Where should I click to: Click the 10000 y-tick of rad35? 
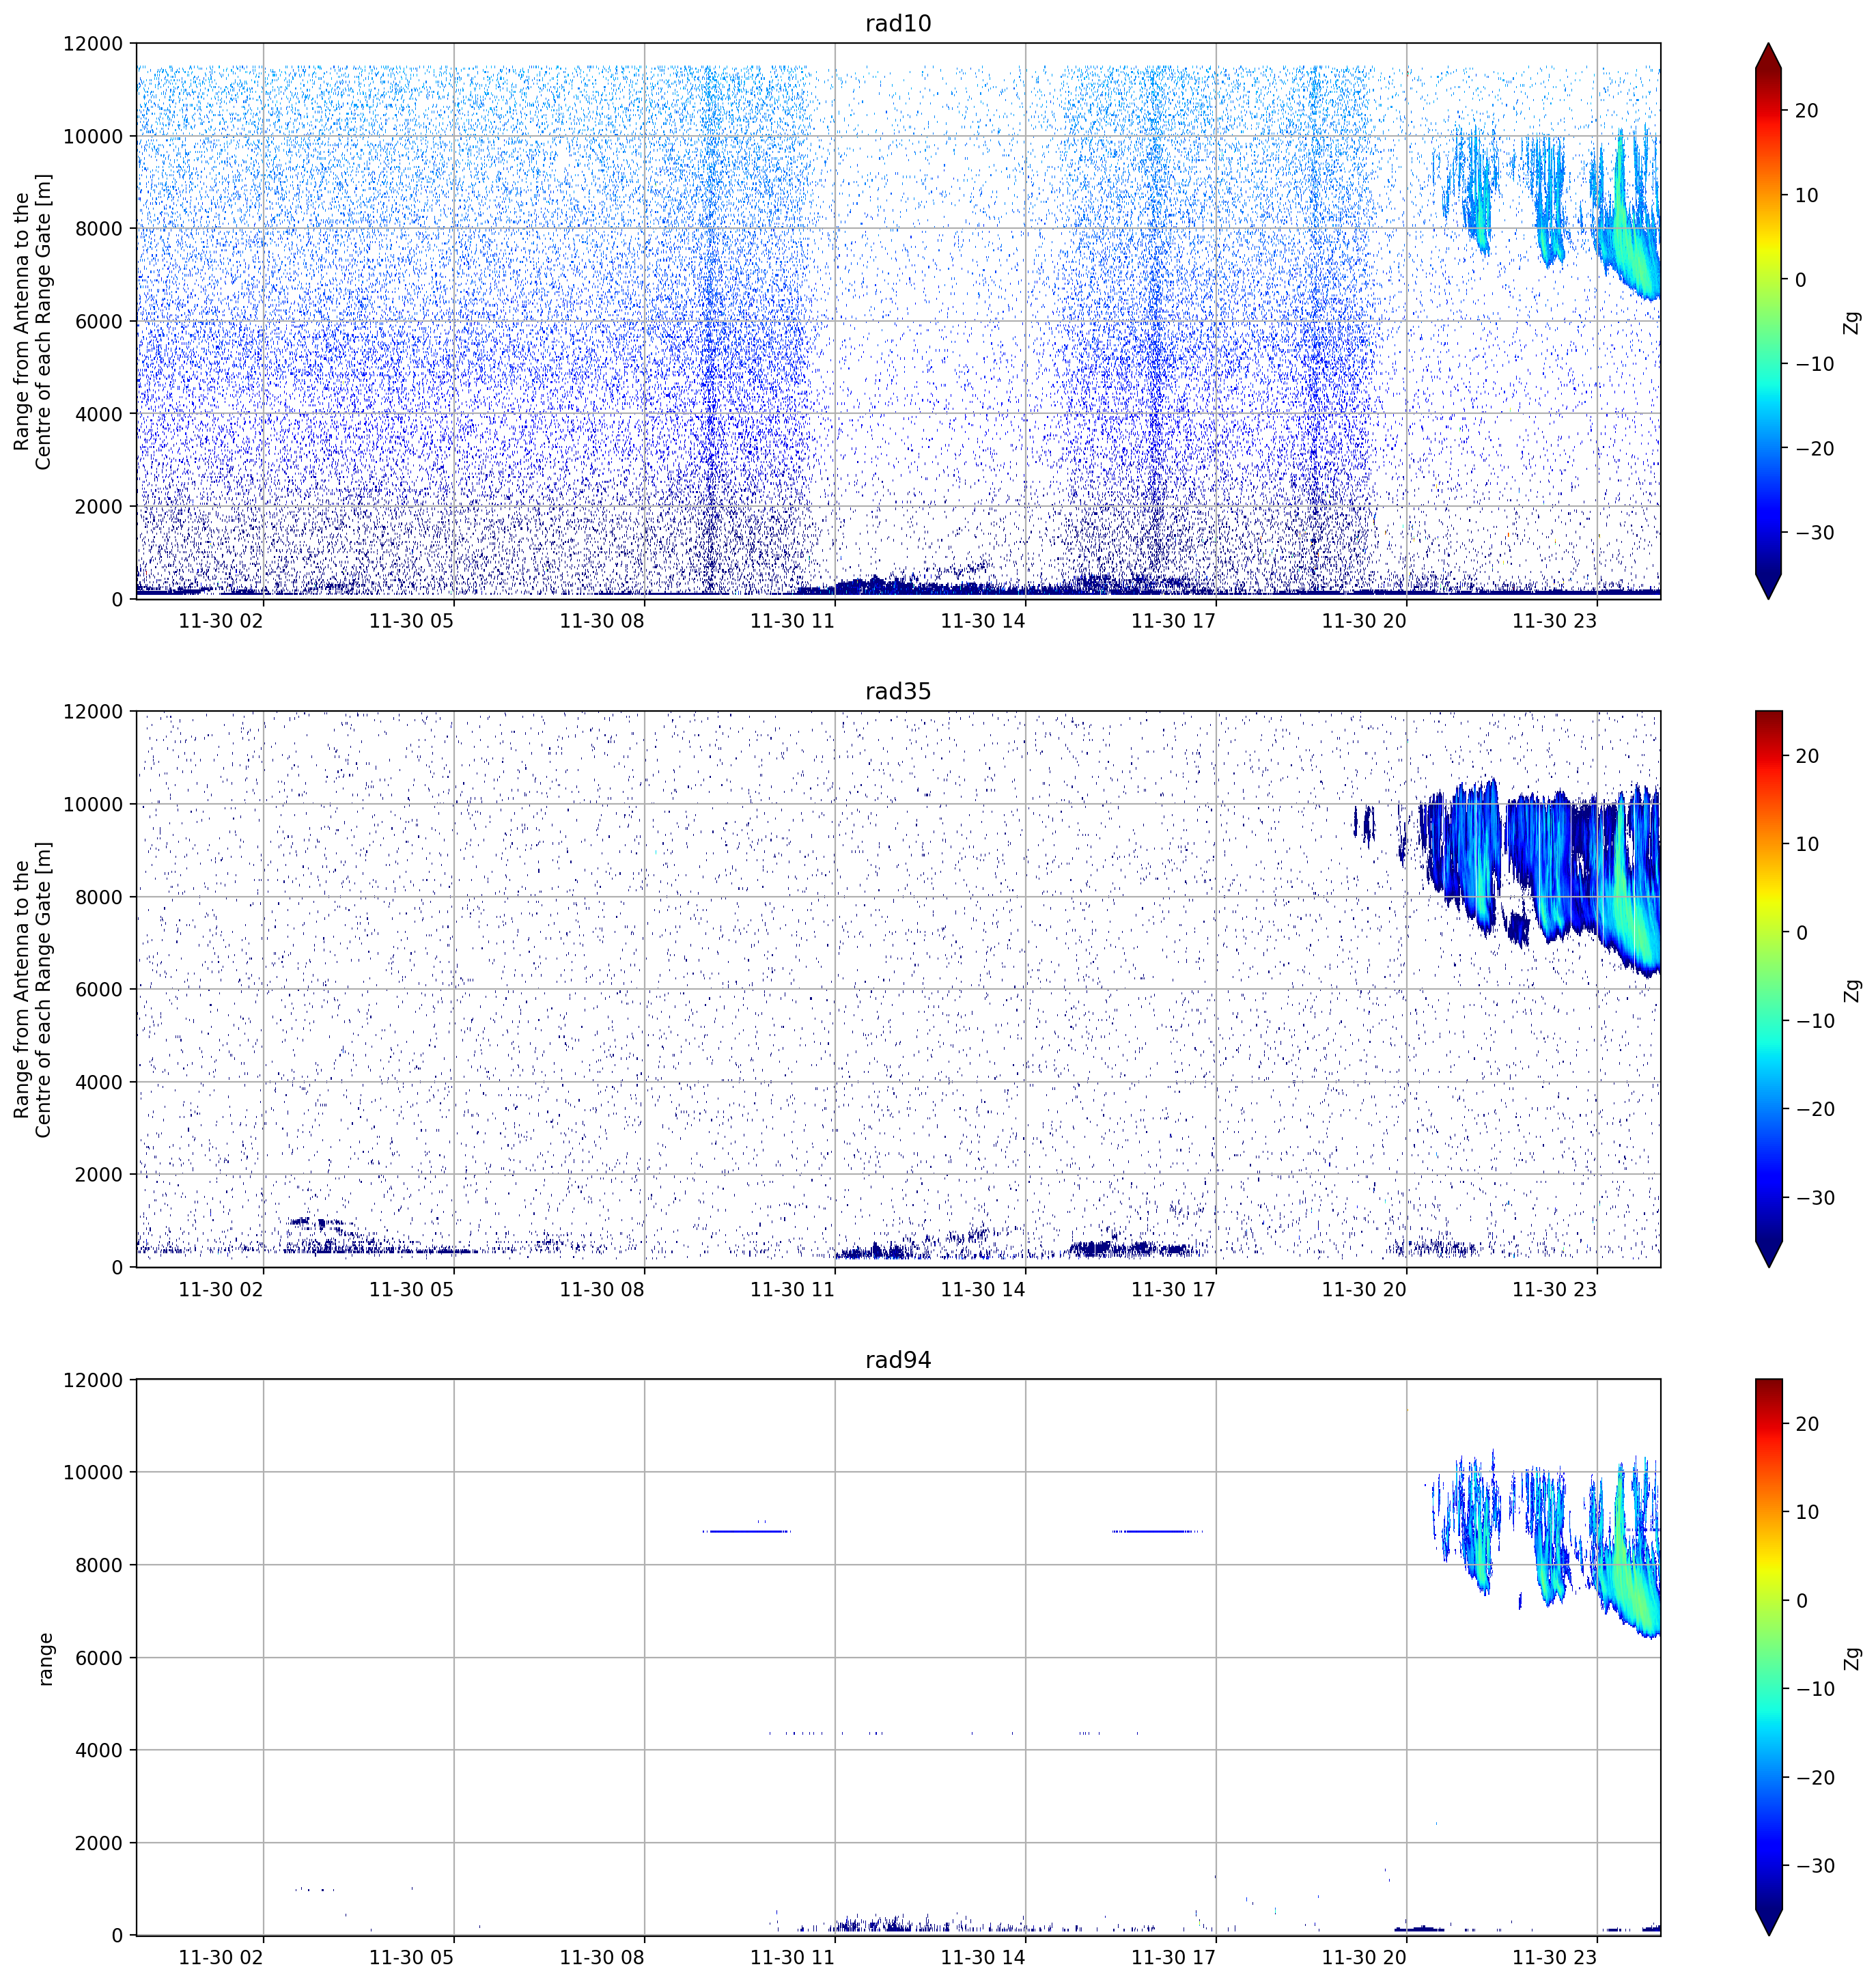[x=93, y=805]
